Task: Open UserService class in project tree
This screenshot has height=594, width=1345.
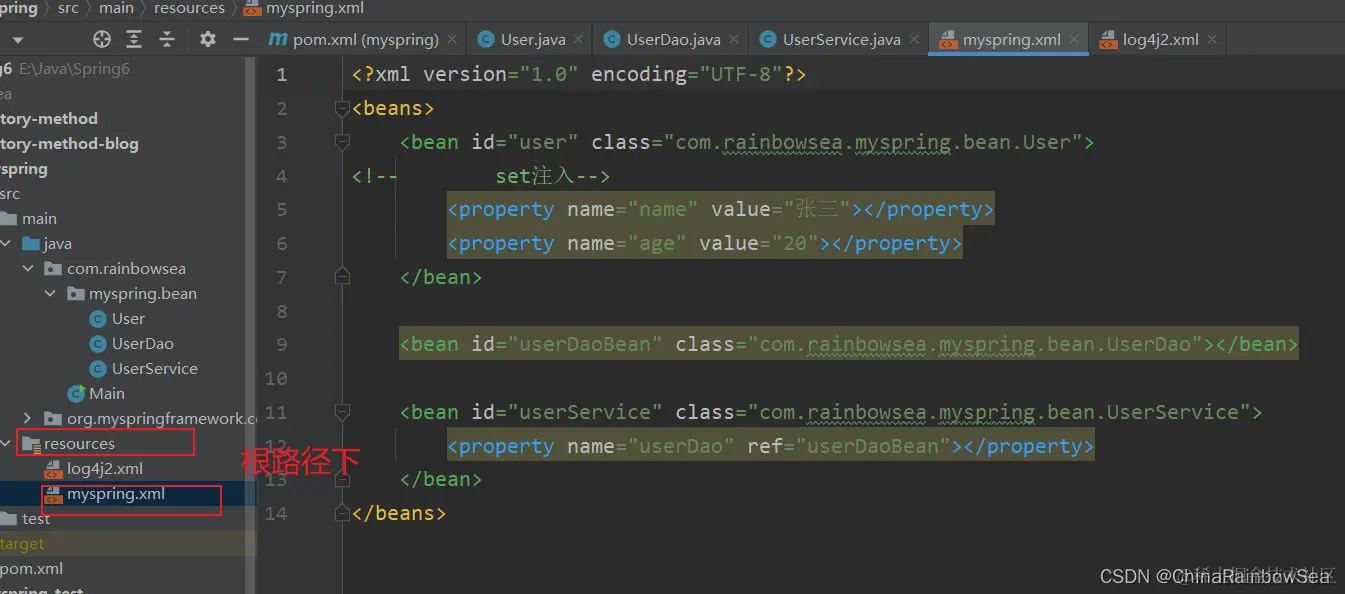Action: click(x=154, y=369)
